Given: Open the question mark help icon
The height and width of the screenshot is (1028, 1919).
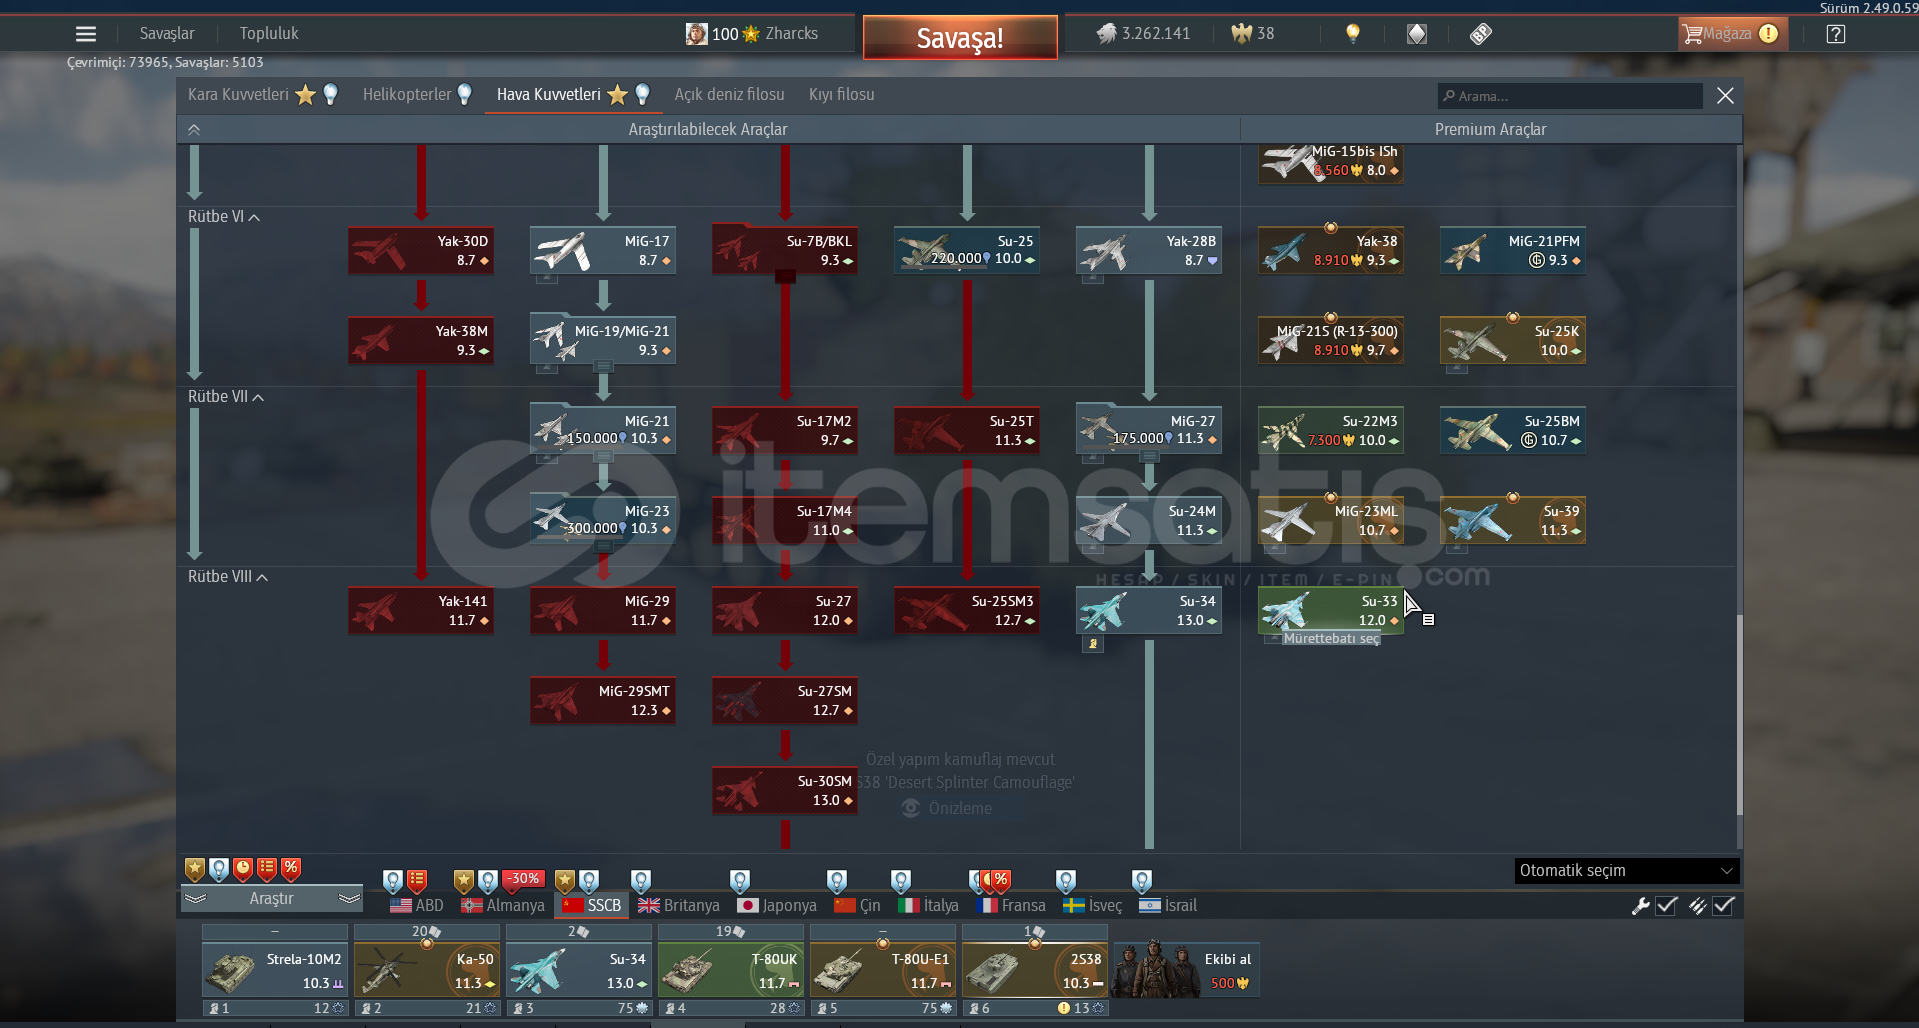Looking at the screenshot, I should coord(1835,34).
